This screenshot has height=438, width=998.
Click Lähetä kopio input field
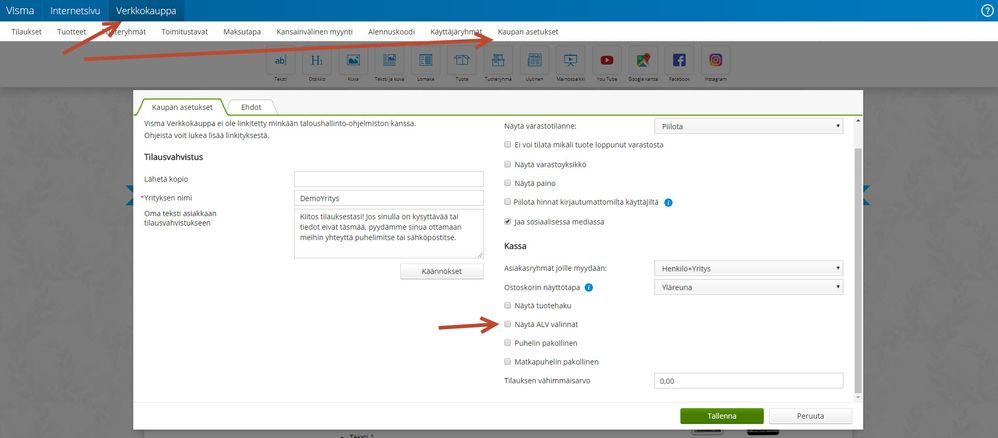tap(389, 179)
